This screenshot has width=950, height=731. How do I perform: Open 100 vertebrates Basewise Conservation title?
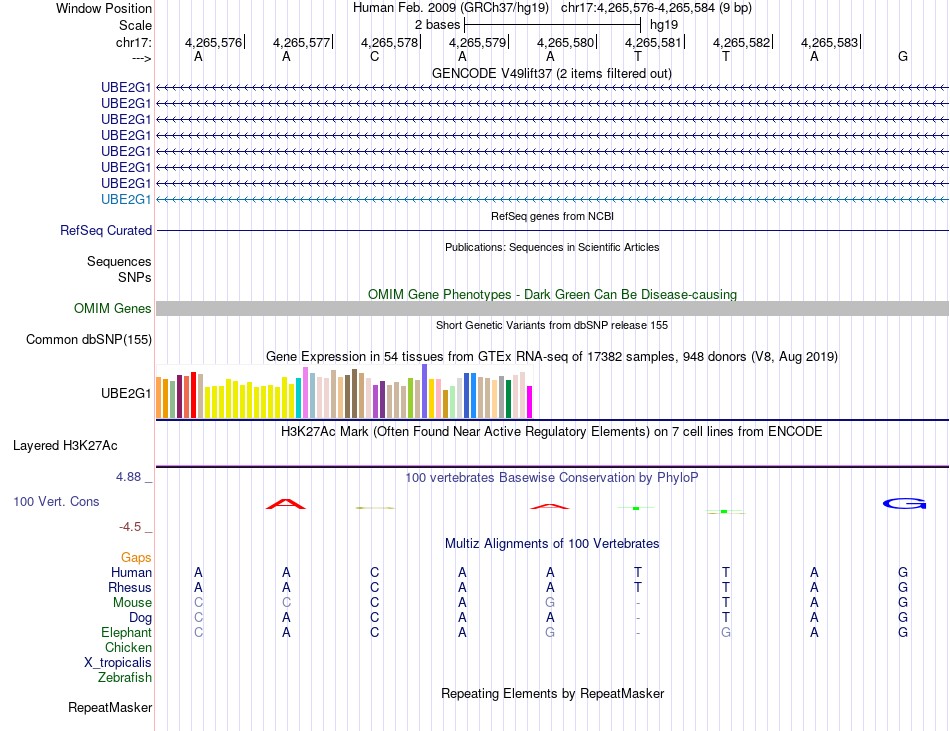552,478
